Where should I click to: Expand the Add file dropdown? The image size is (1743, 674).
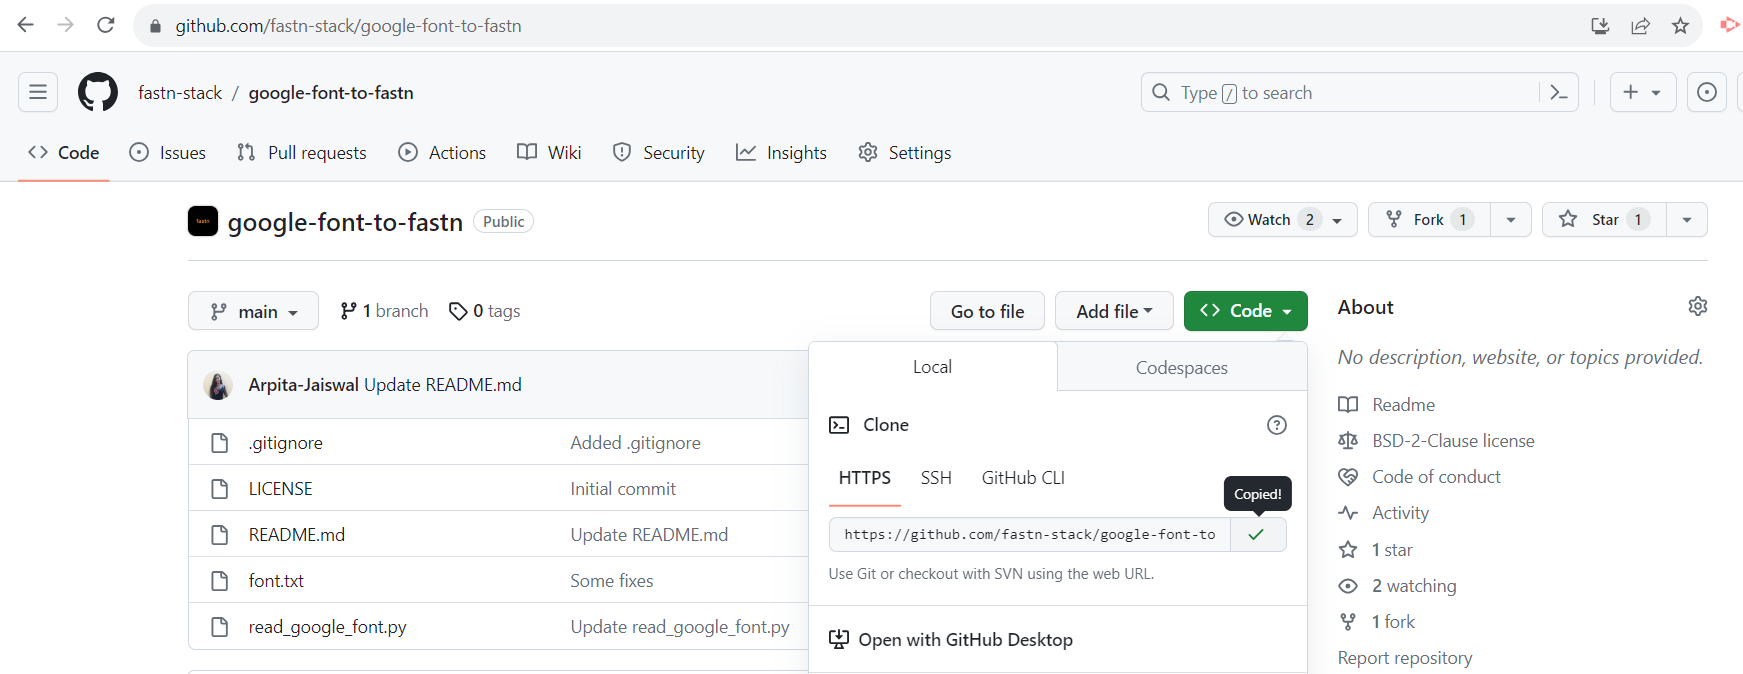coord(1114,311)
